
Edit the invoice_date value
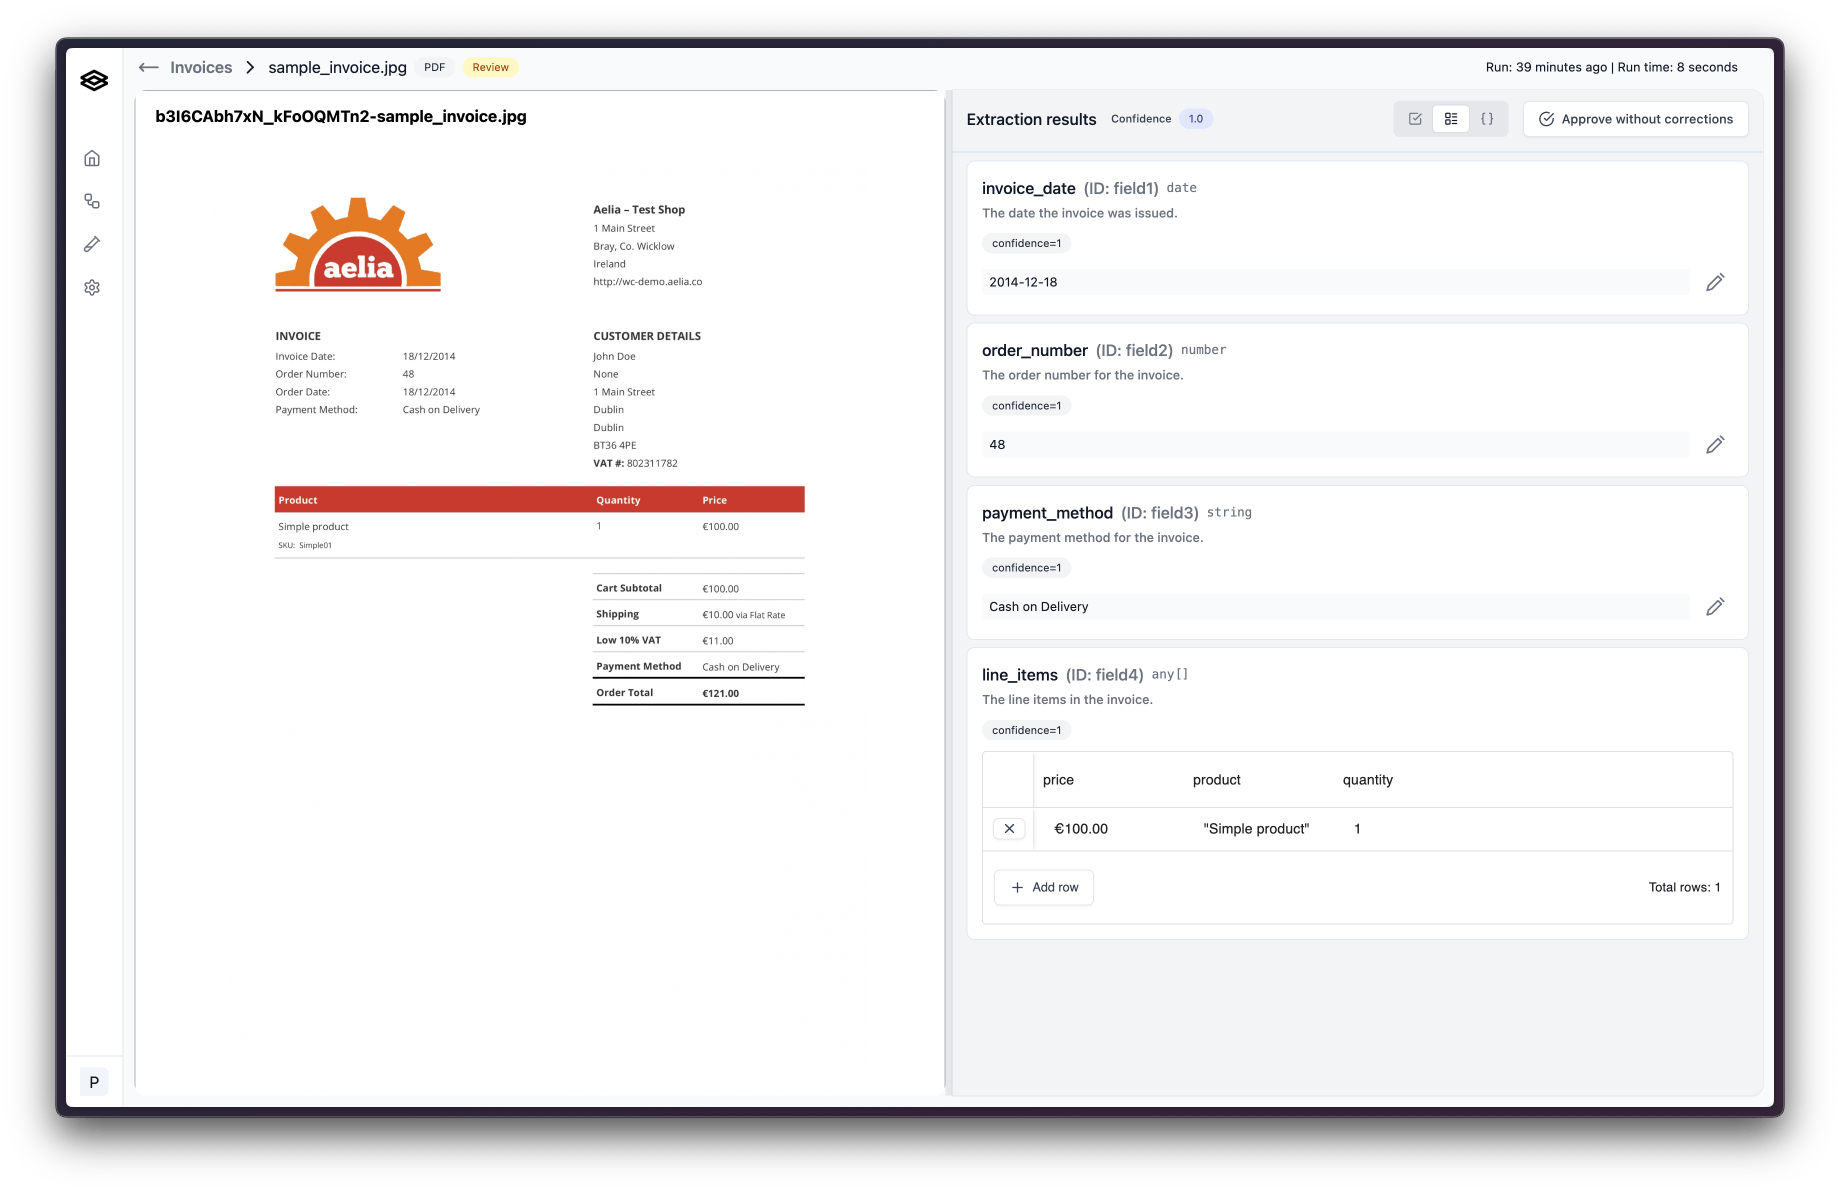coord(1714,283)
